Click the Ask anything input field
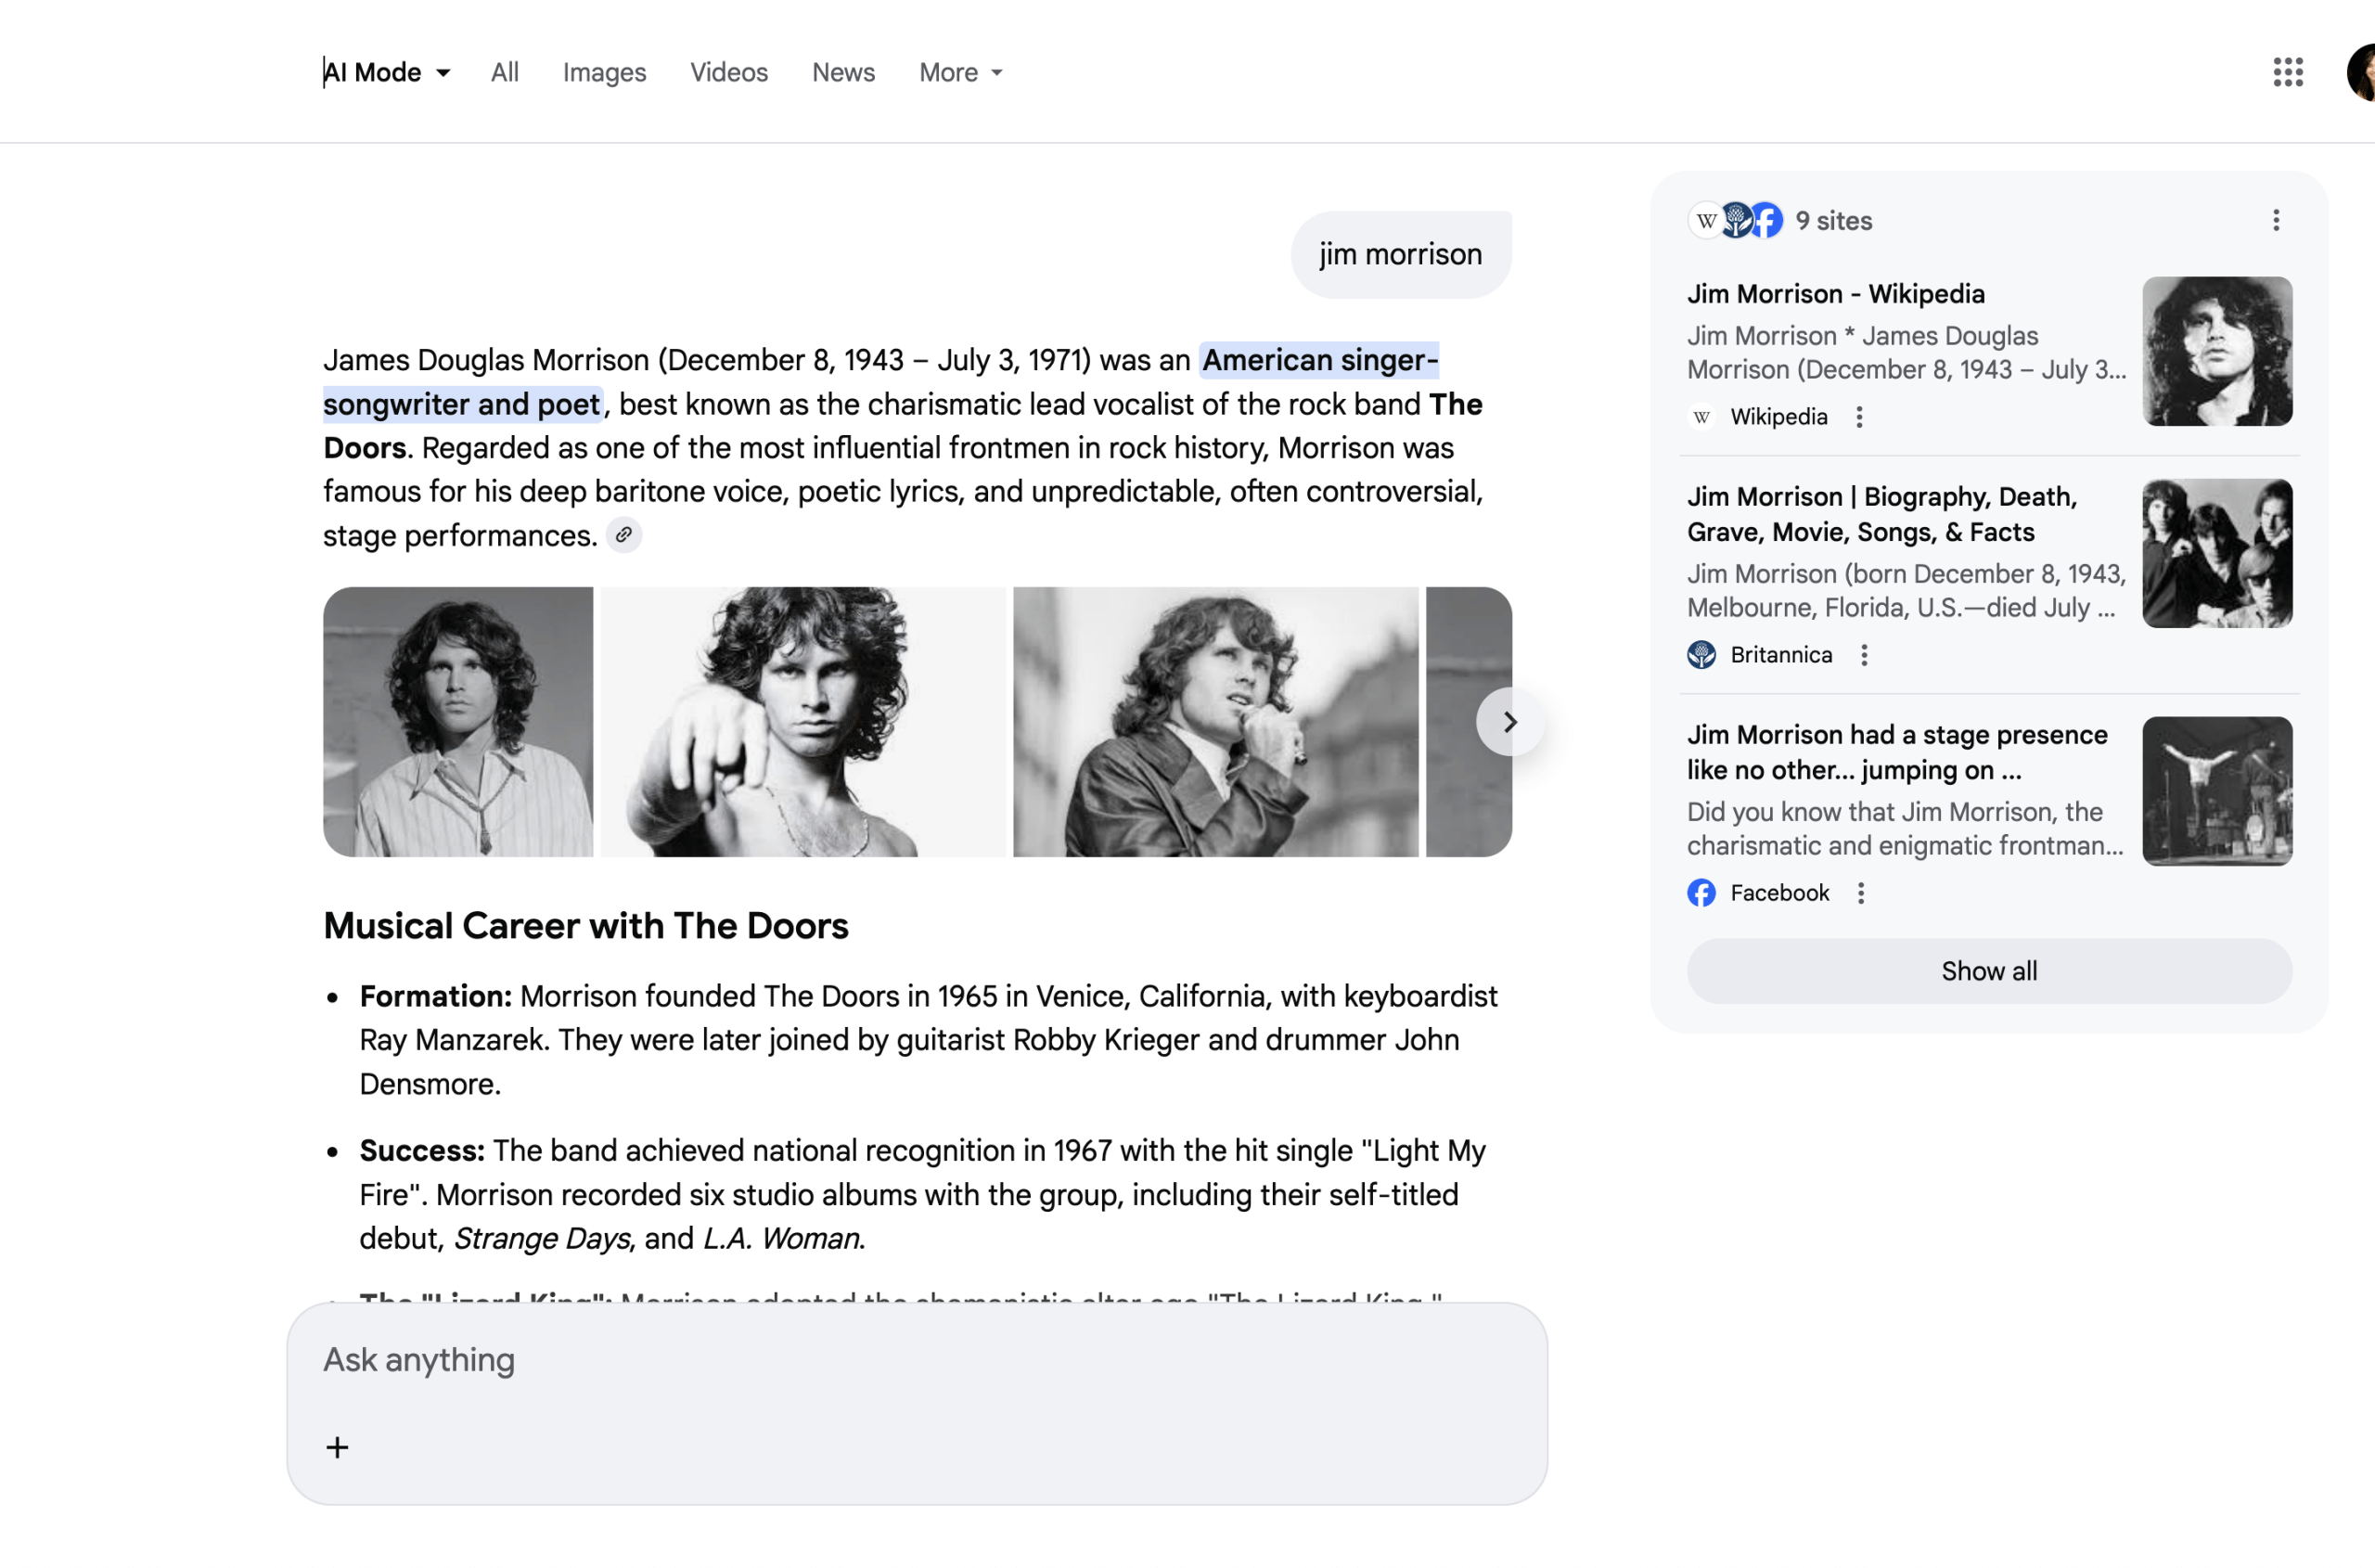 click(900, 1360)
